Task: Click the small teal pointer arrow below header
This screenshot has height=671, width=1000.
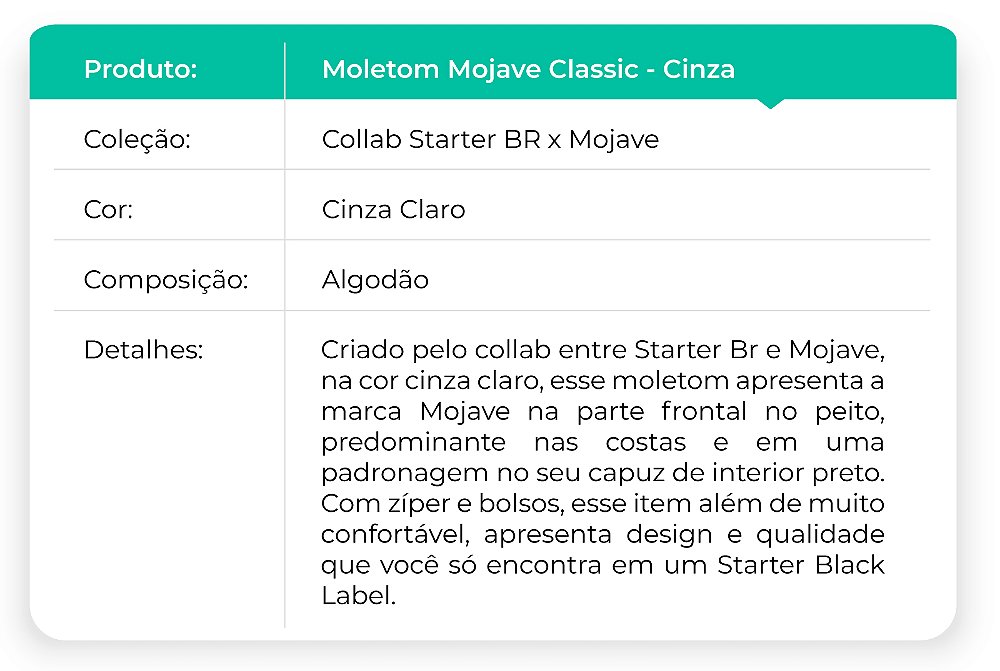Action: point(770,103)
